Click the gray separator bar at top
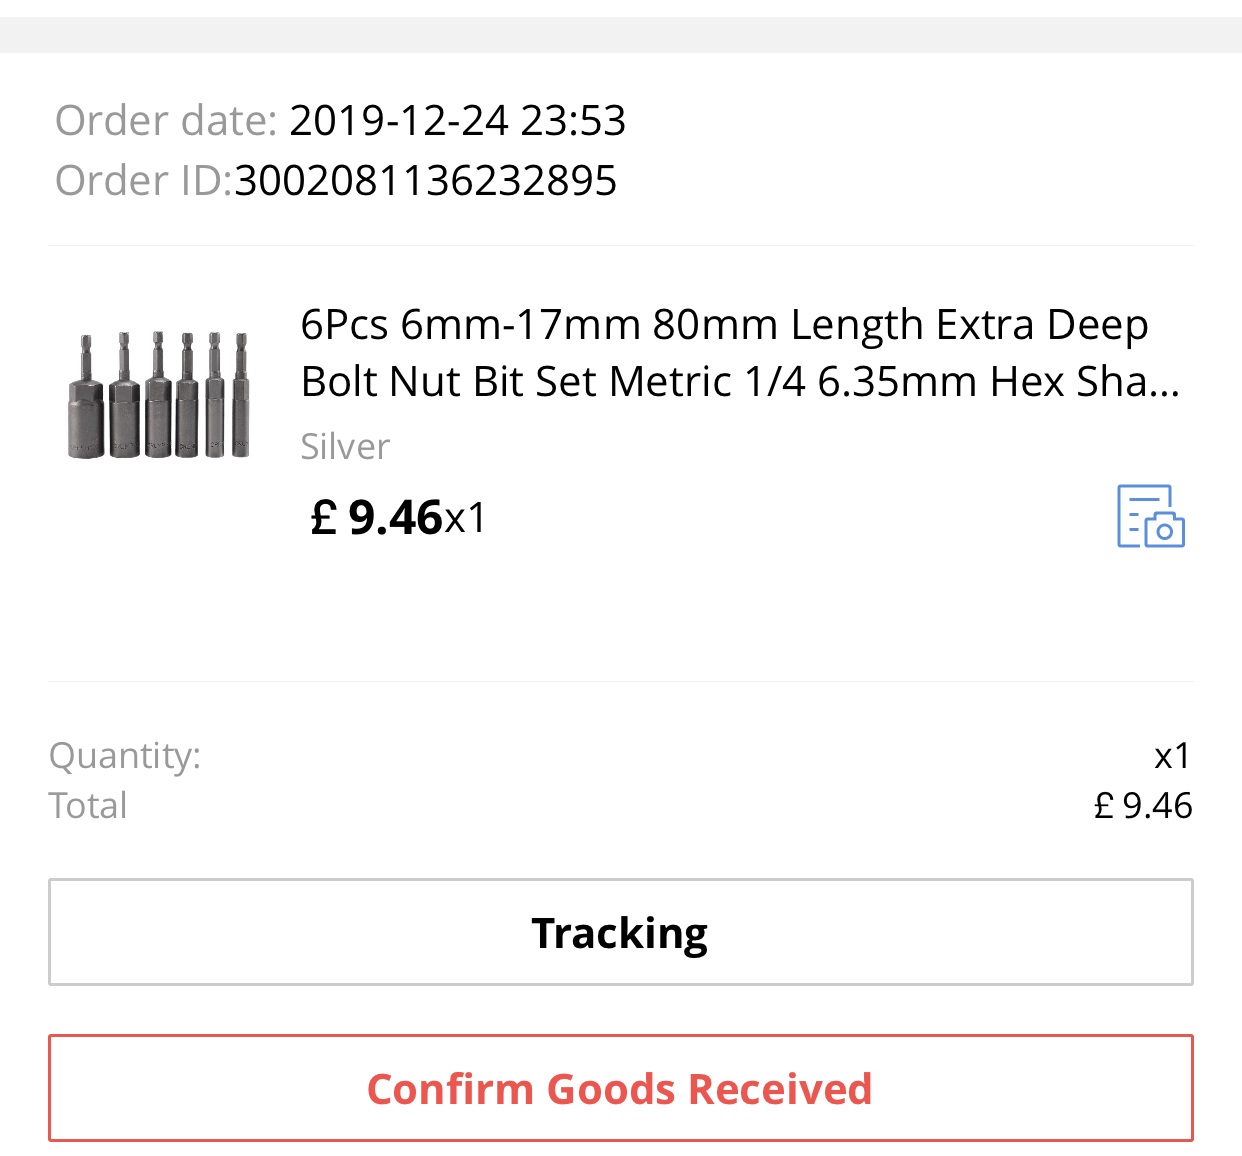 click(x=620, y=35)
